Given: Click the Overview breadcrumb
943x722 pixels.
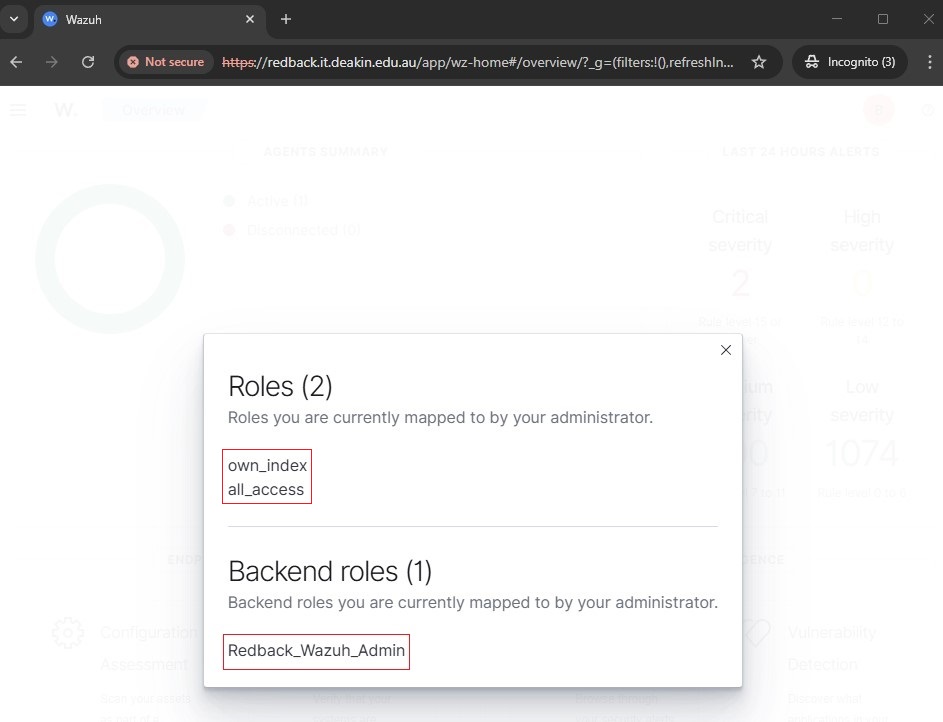Looking at the screenshot, I should click(x=153, y=110).
